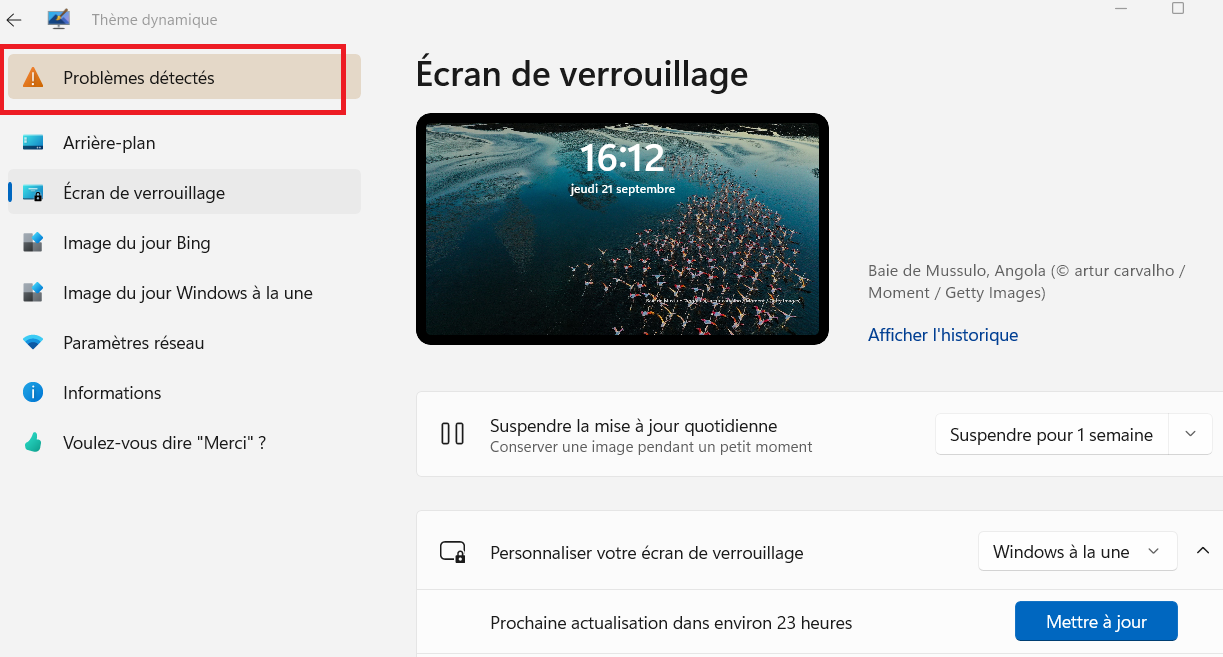Image resolution: width=1223 pixels, height=657 pixels.
Task: Open the Informations page
Action: click(x=184, y=393)
